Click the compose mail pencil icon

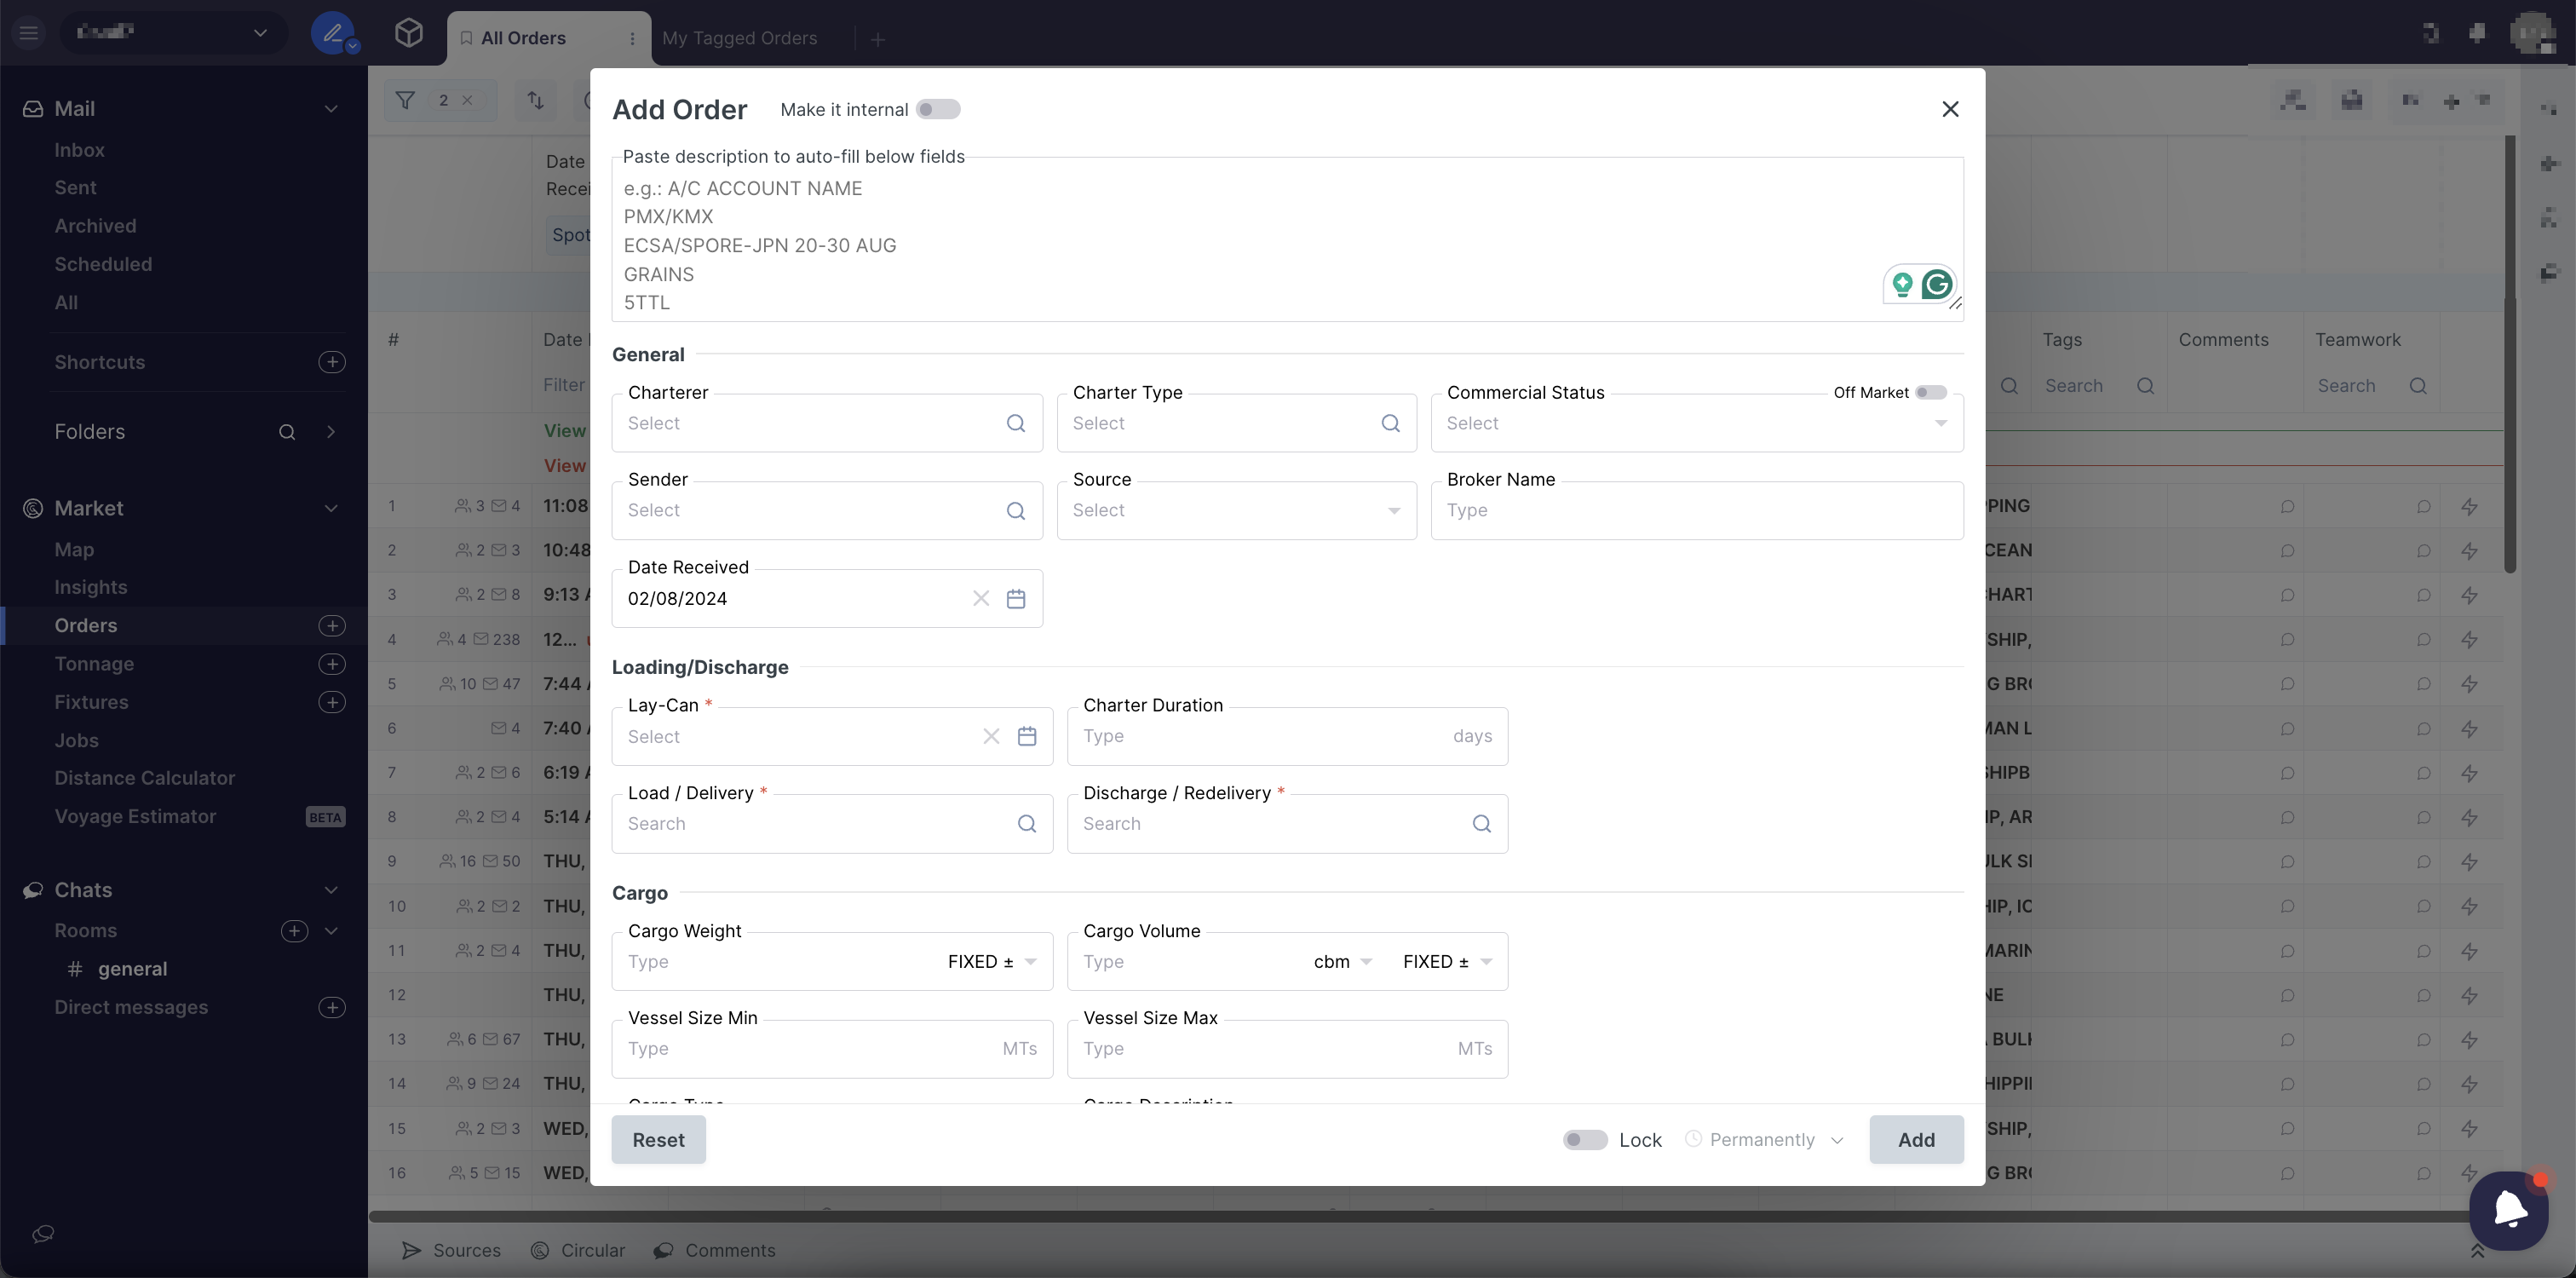(331, 34)
